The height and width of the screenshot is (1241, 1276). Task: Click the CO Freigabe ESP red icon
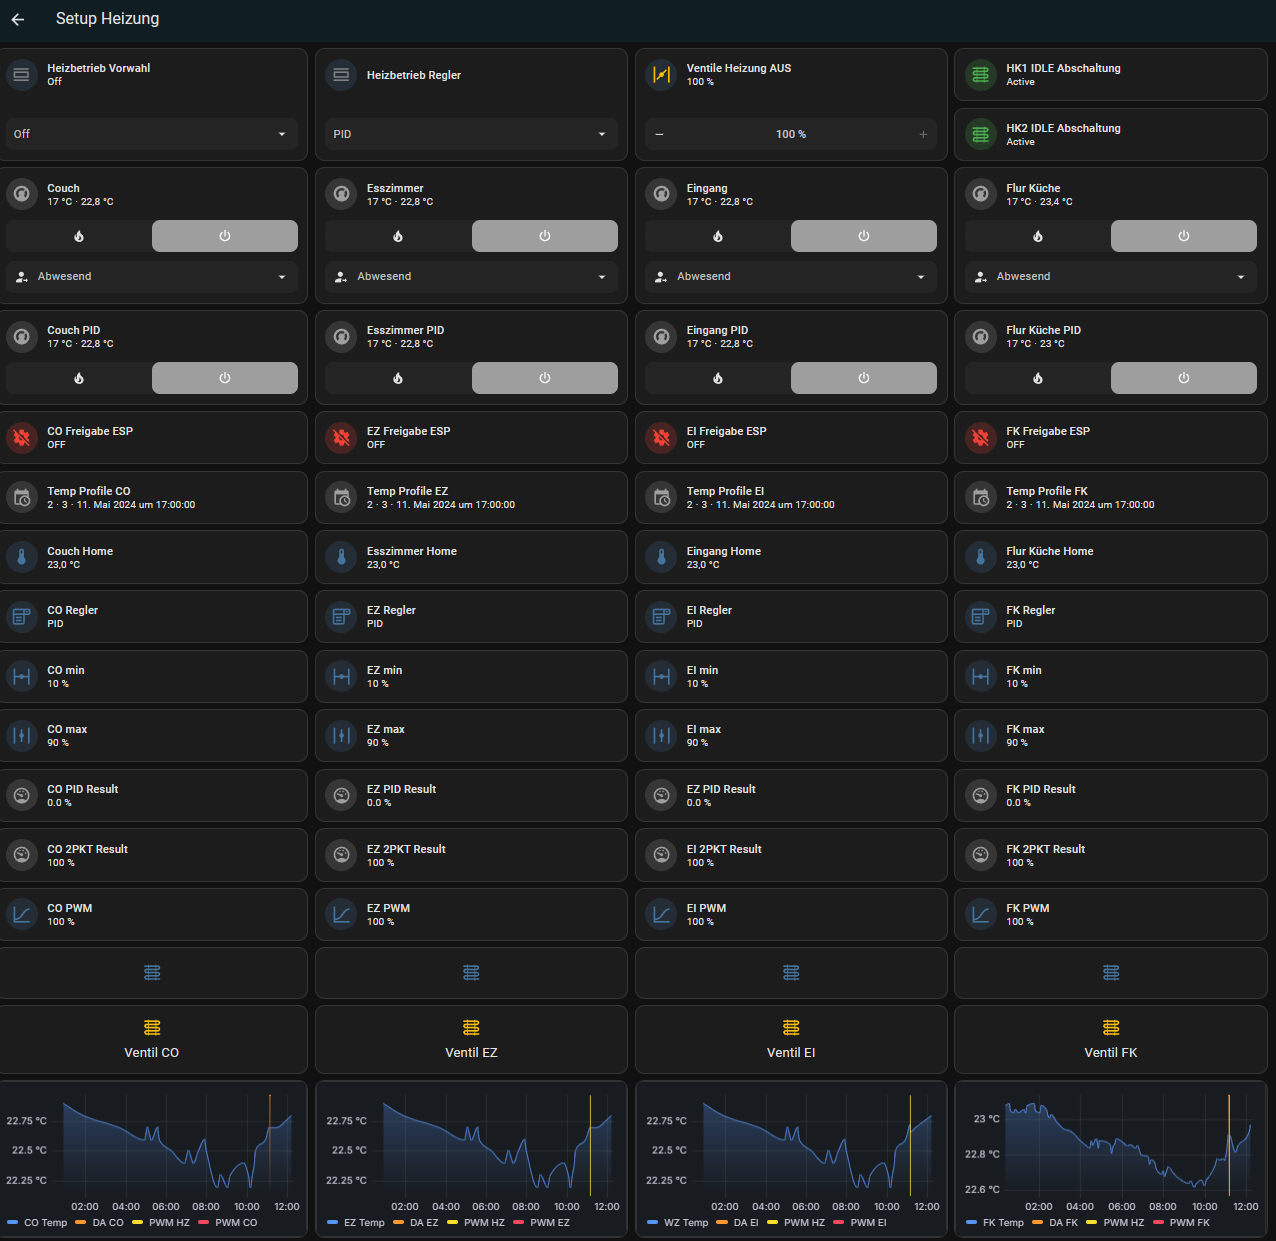21,438
